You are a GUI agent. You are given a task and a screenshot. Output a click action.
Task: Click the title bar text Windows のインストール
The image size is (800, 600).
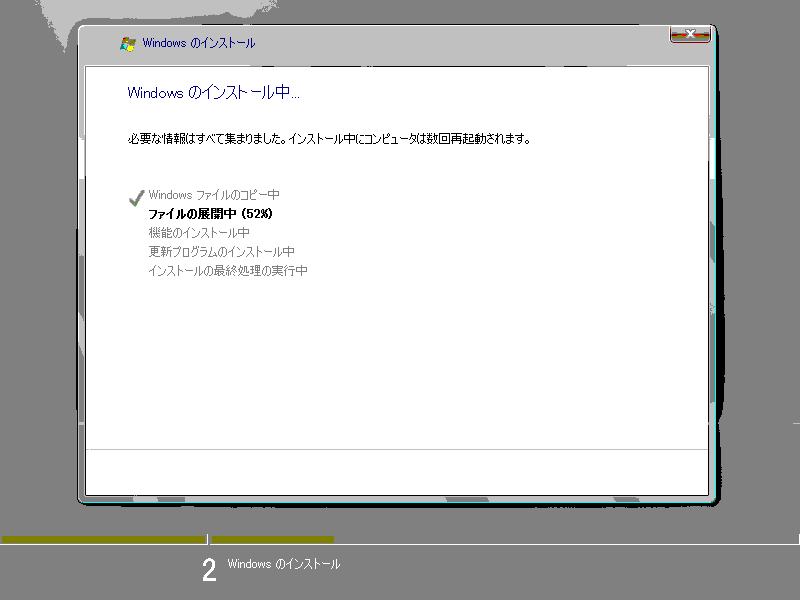(x=199, y=43)
